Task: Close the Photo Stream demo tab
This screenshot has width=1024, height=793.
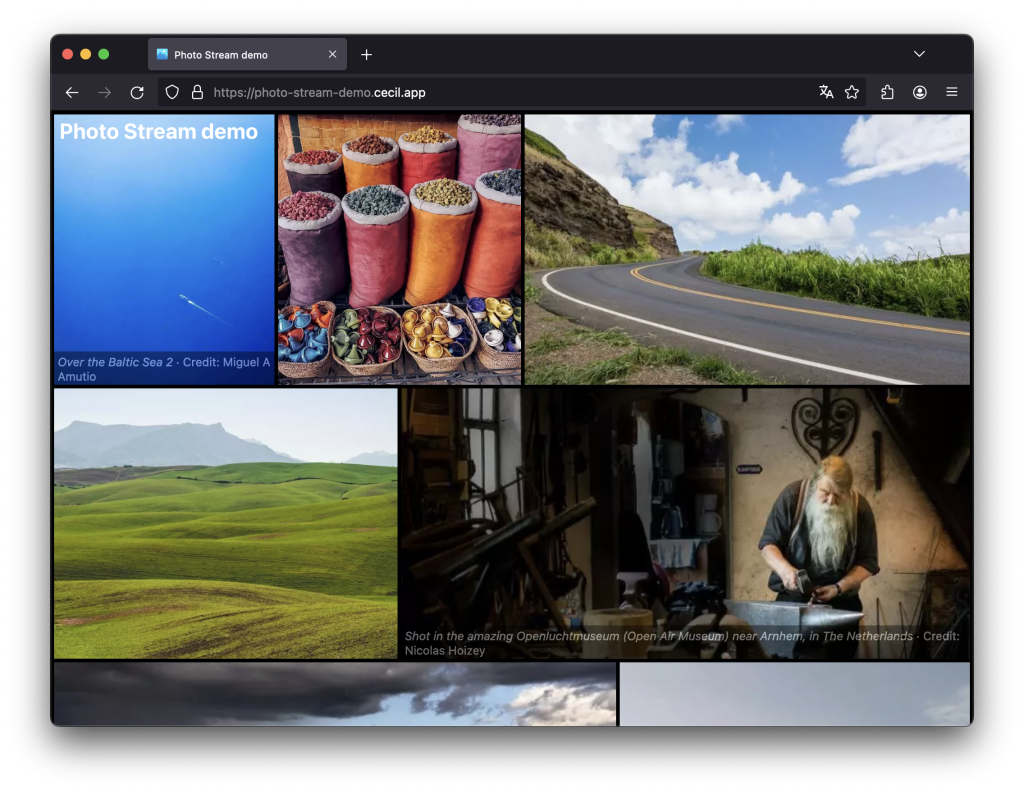Action: (333, 54)
